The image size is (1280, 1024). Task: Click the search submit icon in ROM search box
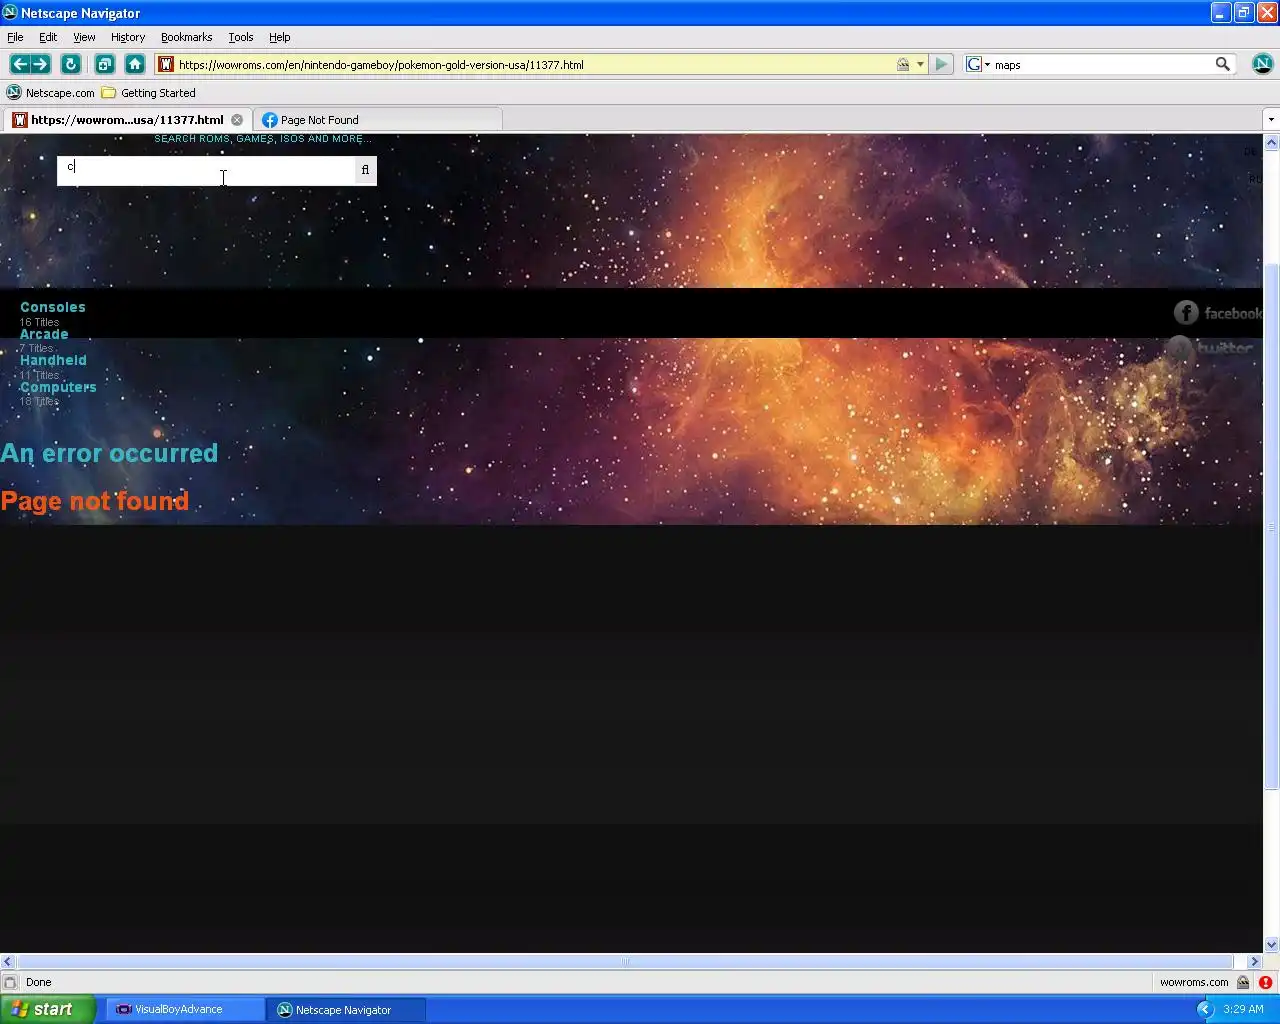[x=365, y=170]
